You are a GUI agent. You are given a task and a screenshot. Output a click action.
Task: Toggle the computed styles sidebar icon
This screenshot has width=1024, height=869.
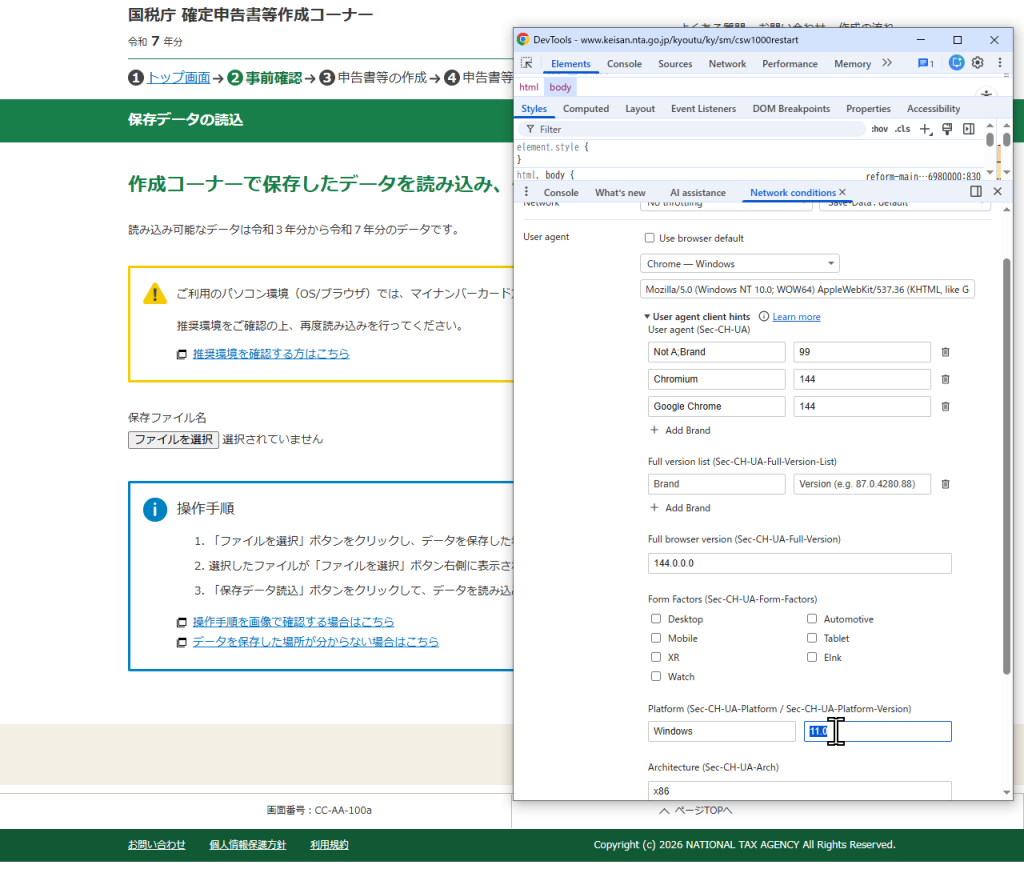968,129
